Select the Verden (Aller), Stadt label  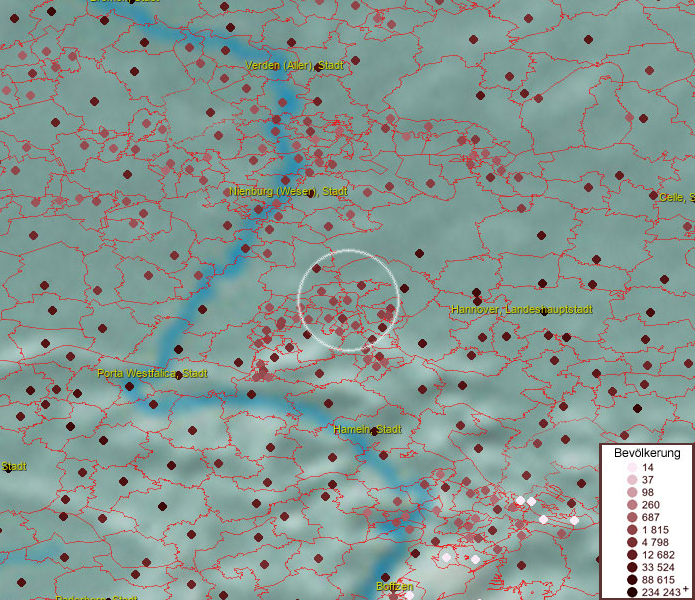(294, 66)
